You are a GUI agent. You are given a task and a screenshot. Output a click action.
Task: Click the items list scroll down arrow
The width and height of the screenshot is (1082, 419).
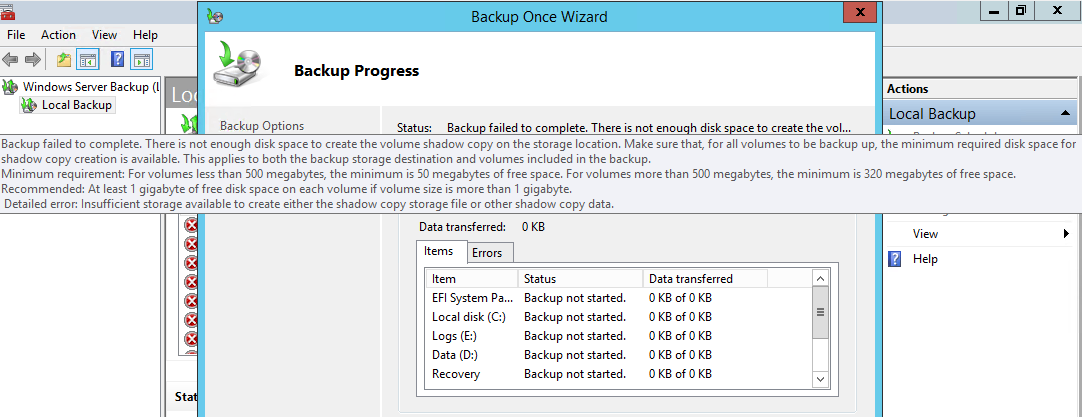(820, 379)
